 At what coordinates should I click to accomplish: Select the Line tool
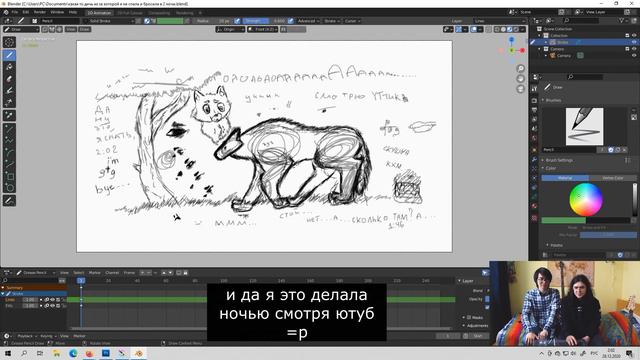point(9,129)
